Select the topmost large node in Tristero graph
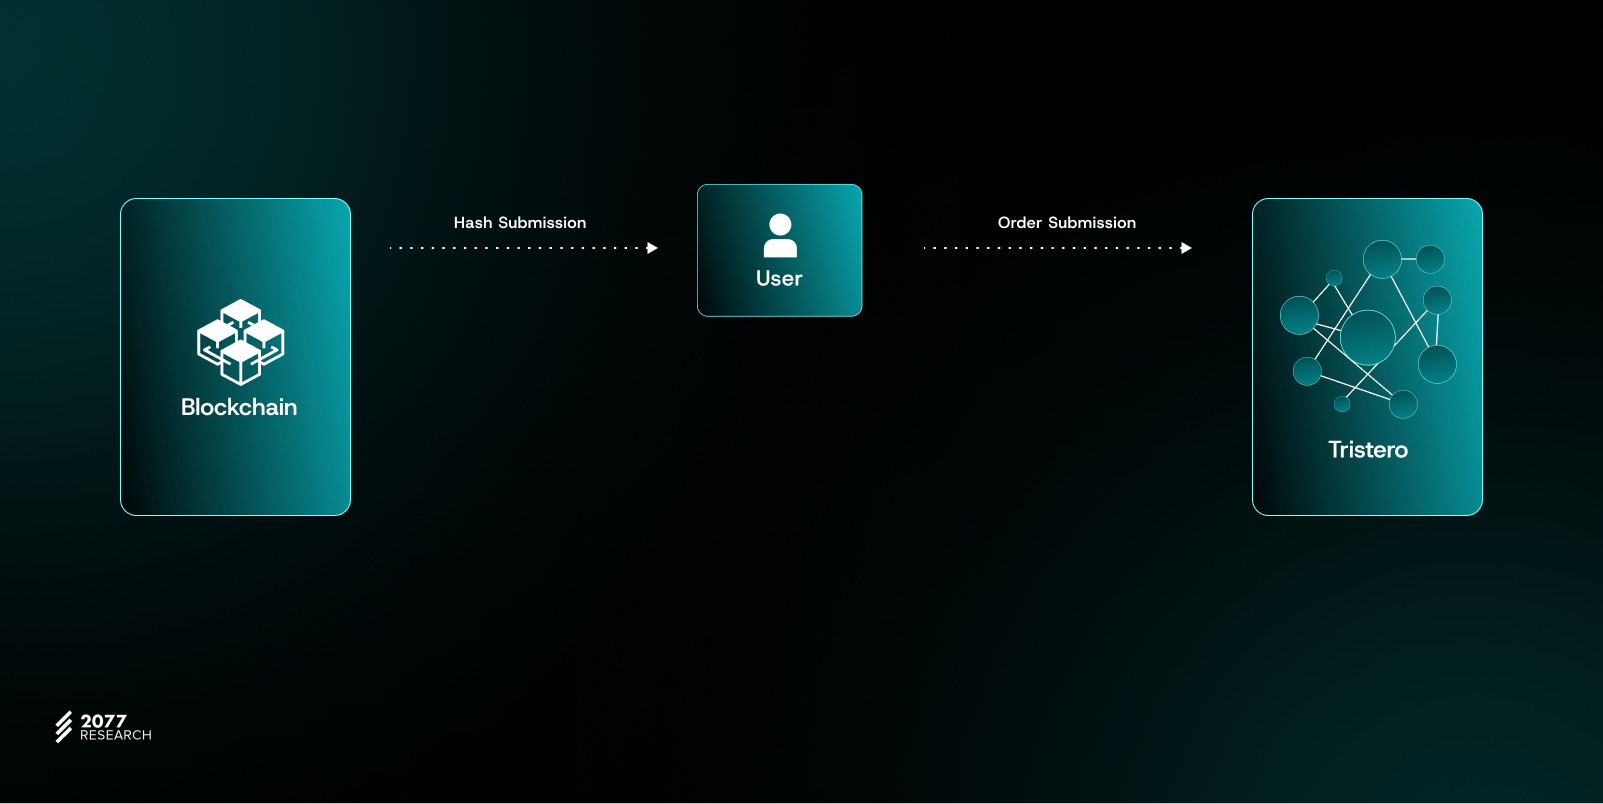 pos(1382,259)
